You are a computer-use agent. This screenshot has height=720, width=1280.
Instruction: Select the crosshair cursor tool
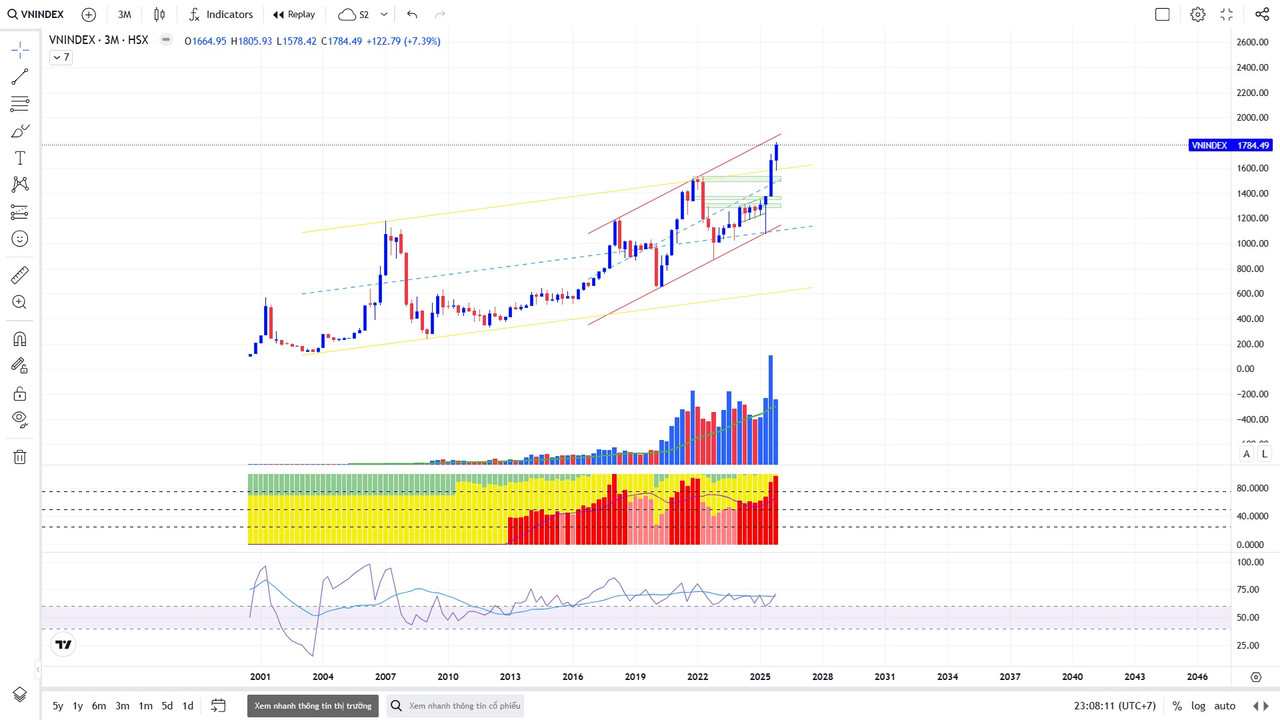tap(20, 50)
